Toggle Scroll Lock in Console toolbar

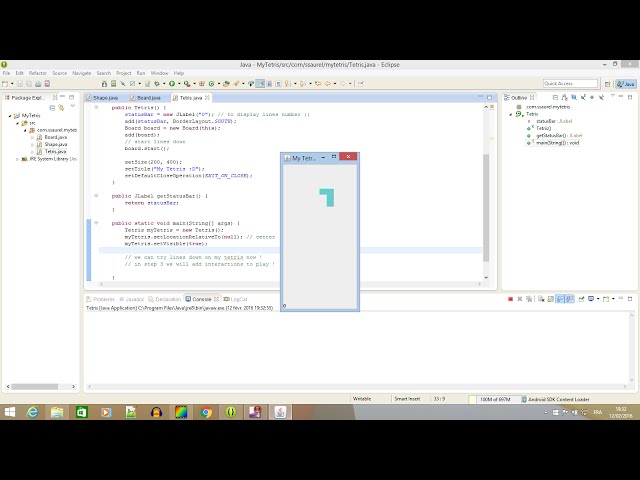coord(551,299)
